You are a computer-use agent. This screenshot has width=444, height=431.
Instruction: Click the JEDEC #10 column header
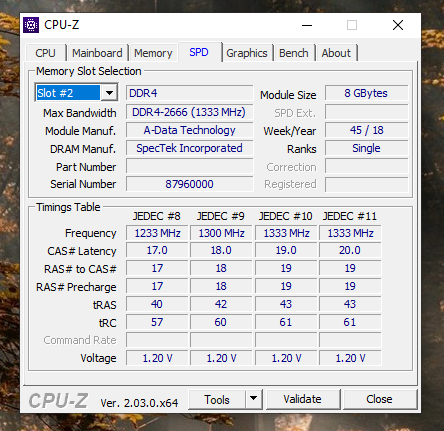pos(286,216)
